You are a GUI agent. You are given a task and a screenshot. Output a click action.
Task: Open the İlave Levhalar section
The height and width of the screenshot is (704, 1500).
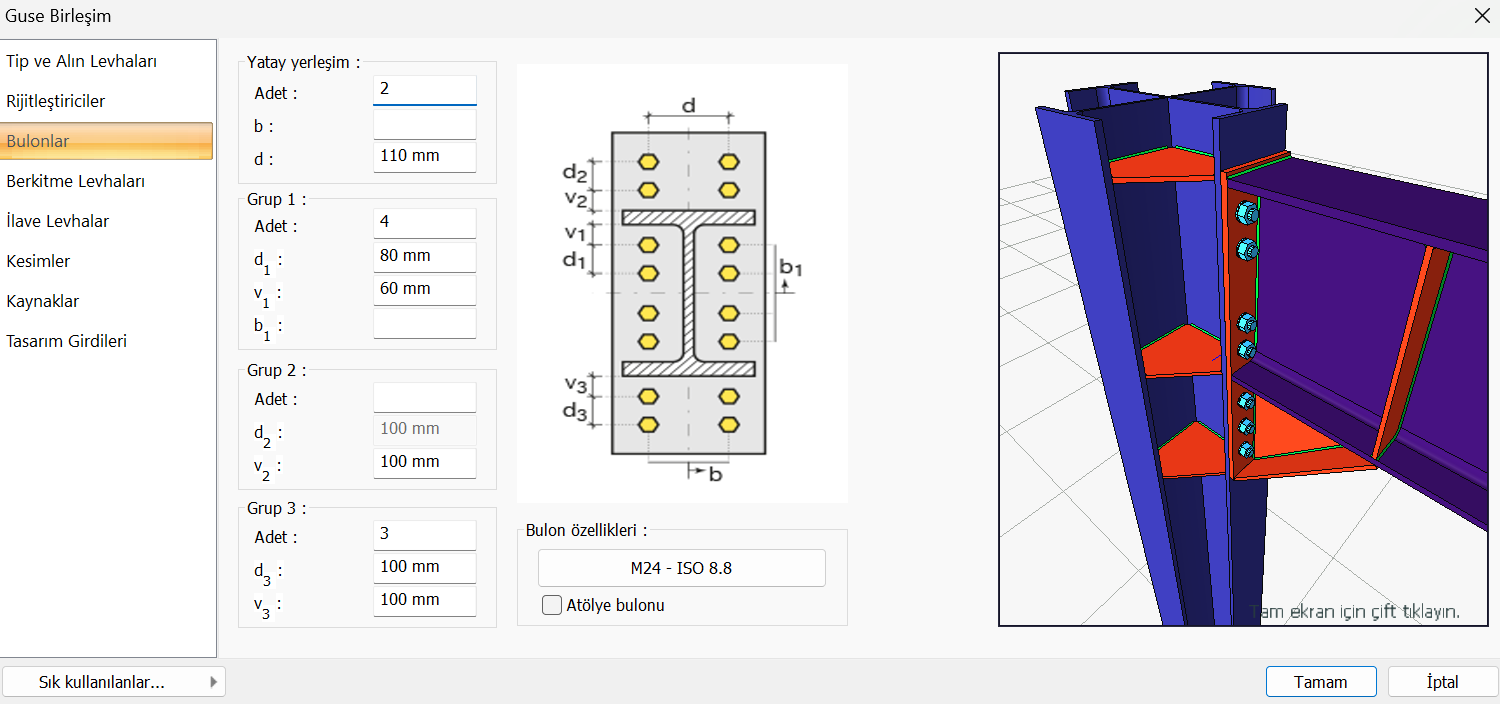point(58,221)
